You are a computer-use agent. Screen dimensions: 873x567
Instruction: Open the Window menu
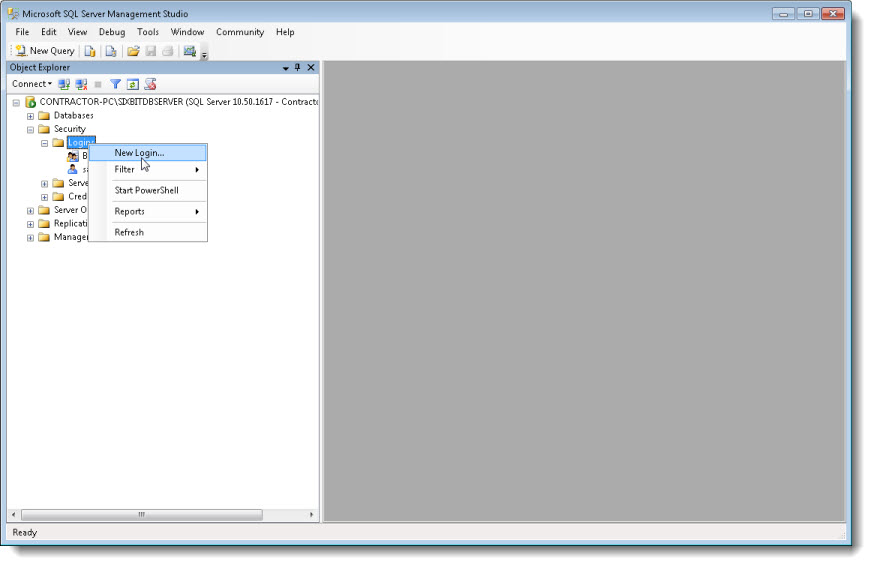(187, 32)
